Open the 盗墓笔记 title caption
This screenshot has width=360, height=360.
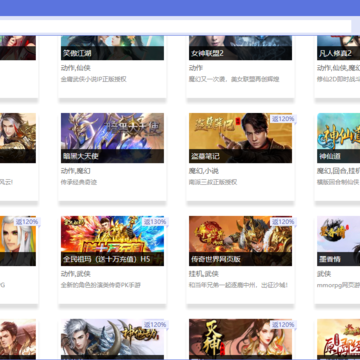click(x=205, y=156)
